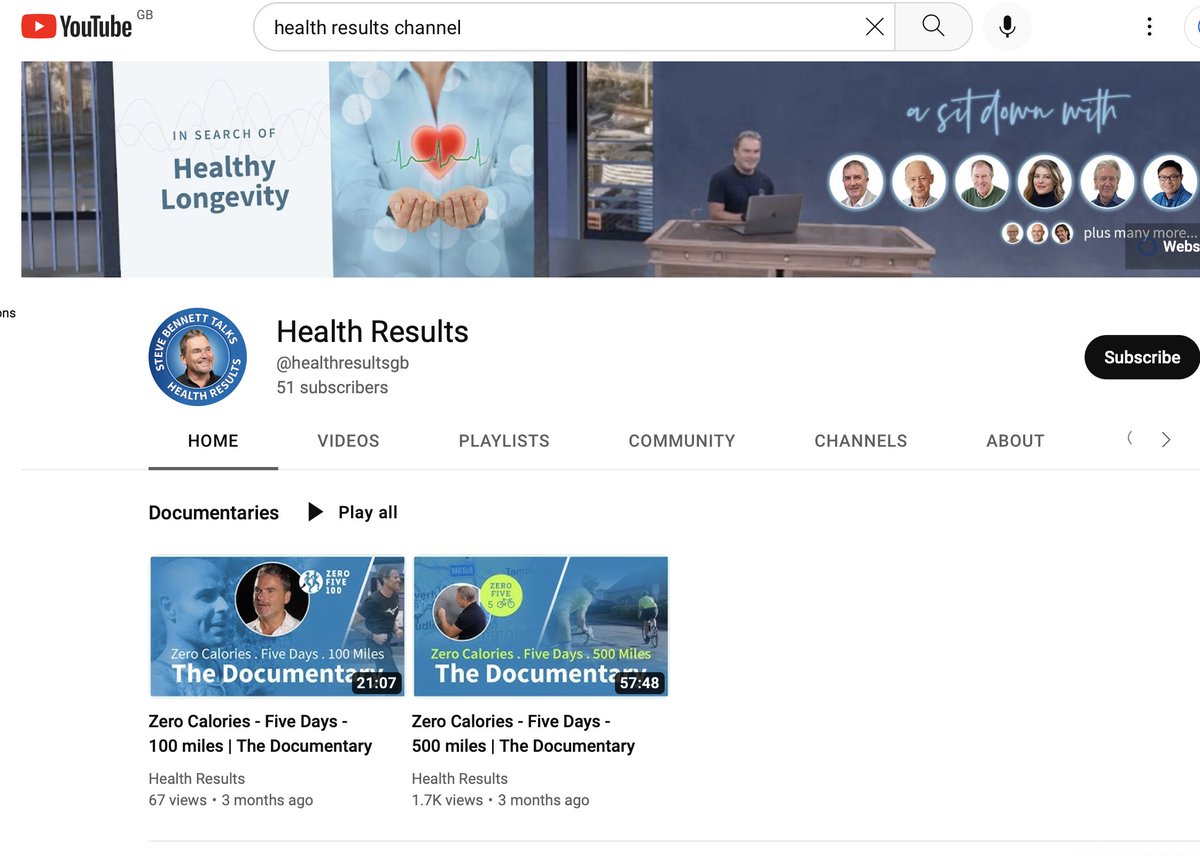The width and height of the screenshot is (1200, 856).
Task: Open the ABOUT tab
Action: pos(1015,441)
